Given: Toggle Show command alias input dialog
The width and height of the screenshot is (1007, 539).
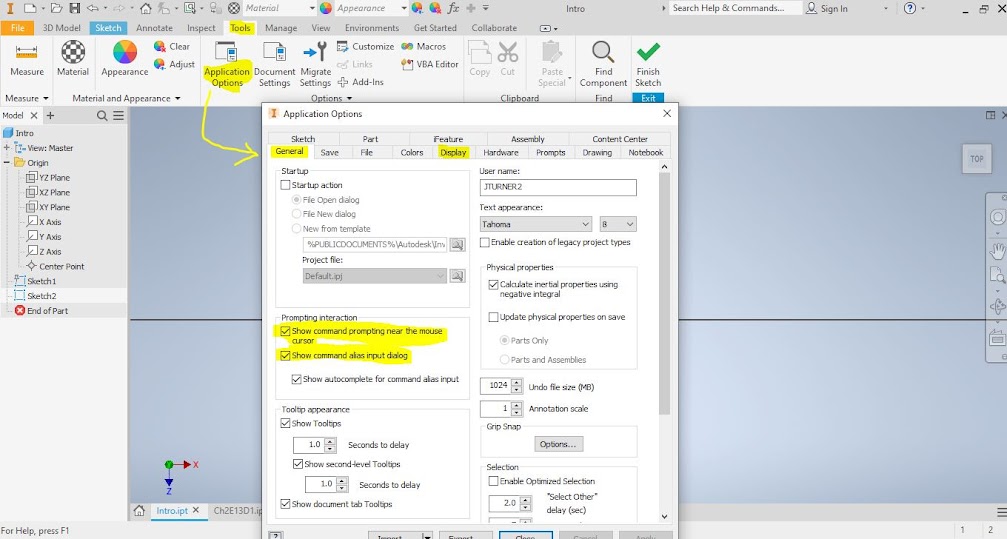Looking at the screenshot, I should (285, 355).
